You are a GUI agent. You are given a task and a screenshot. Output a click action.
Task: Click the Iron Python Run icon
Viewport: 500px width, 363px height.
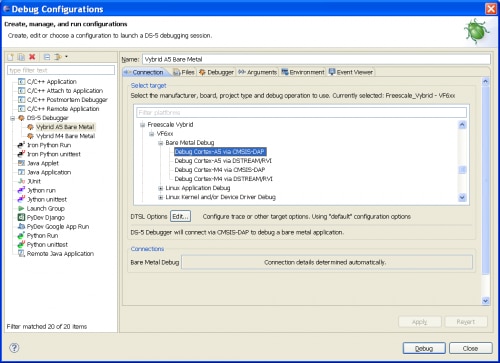(21, 145)
